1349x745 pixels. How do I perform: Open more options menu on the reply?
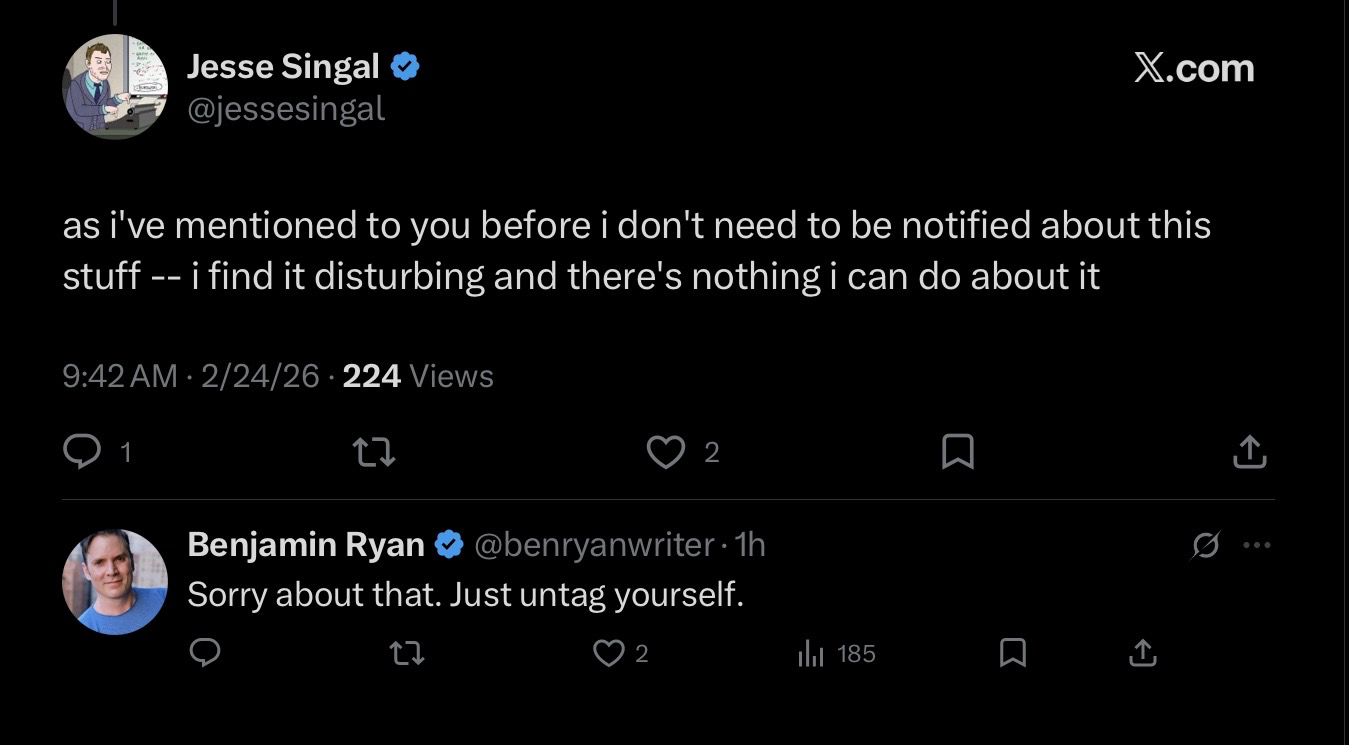1256,546
